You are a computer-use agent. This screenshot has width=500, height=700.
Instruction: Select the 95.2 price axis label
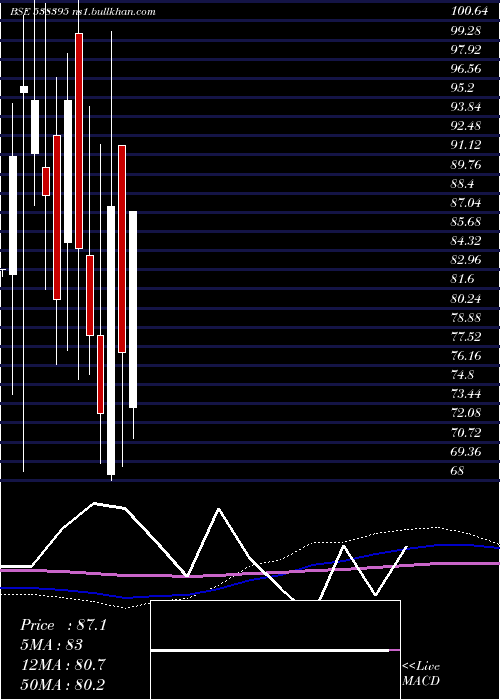462,88
